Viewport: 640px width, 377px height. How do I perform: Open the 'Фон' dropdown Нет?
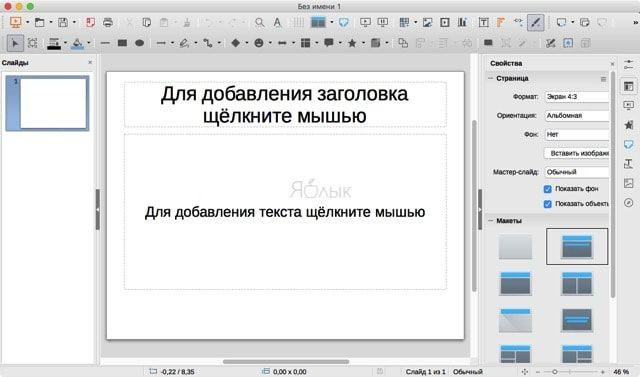tap(577, 134)
